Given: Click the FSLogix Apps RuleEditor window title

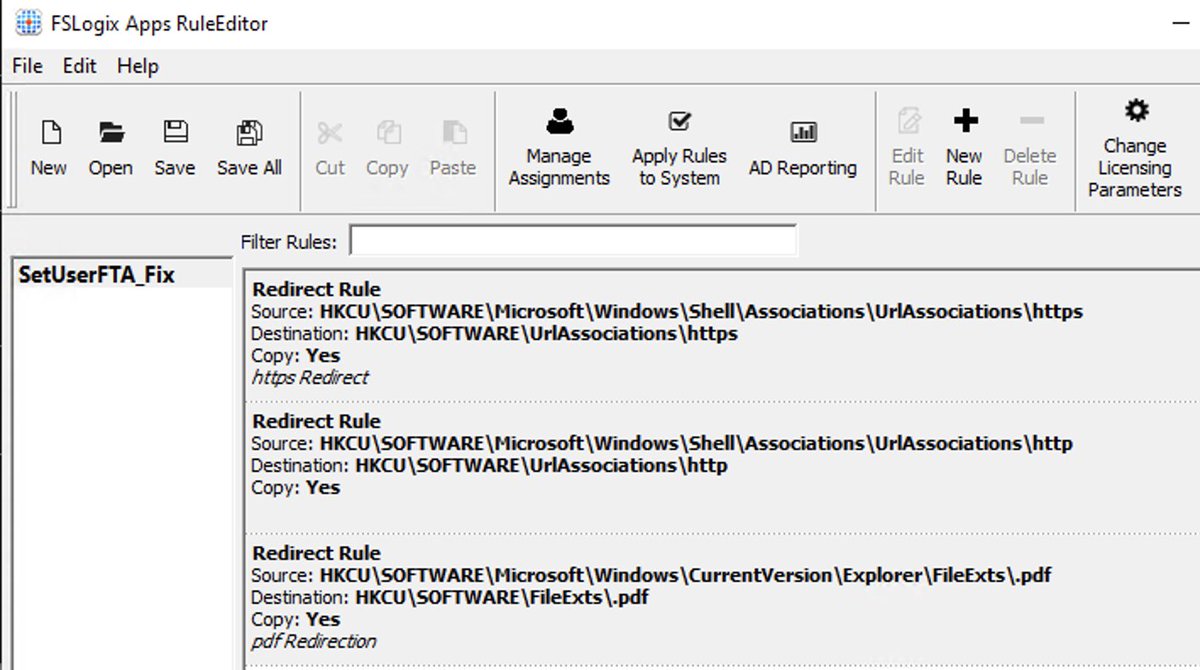Looking at the screenshot, I should (159, 23).
